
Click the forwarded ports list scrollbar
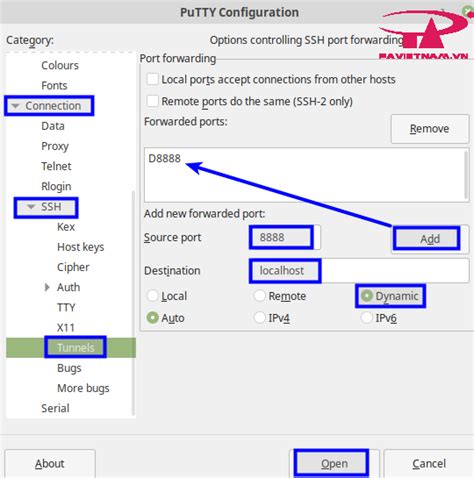[466, 175]
